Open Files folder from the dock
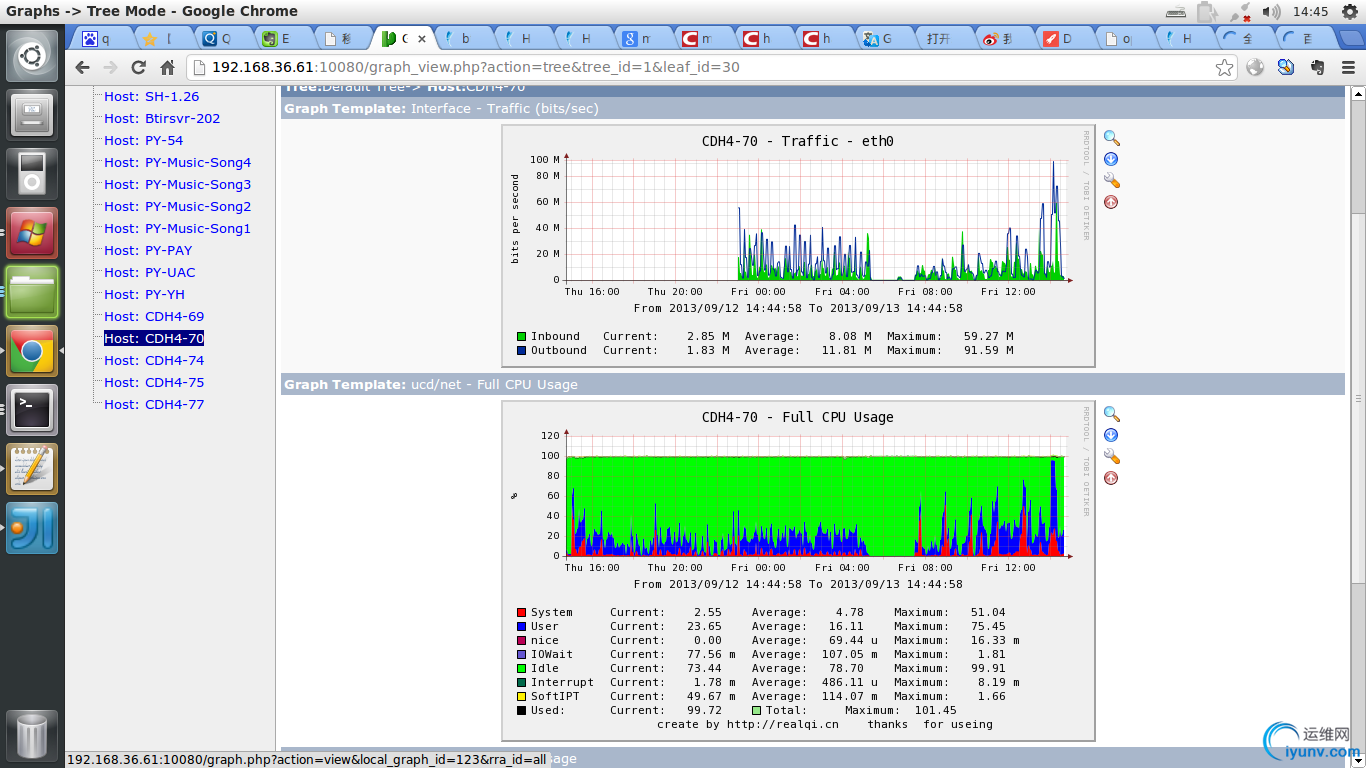 tap(32, 292)
